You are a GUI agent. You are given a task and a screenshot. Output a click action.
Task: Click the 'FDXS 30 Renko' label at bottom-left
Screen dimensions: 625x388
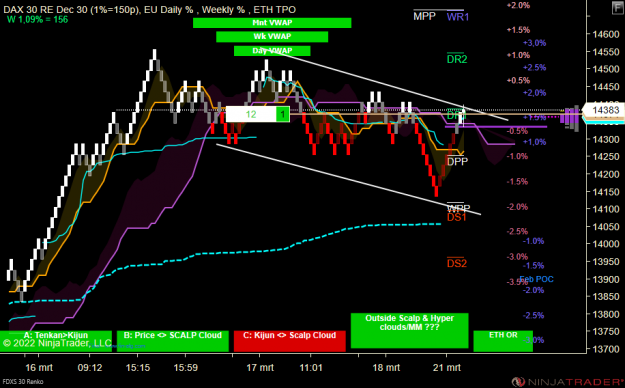tap(22, 382)
